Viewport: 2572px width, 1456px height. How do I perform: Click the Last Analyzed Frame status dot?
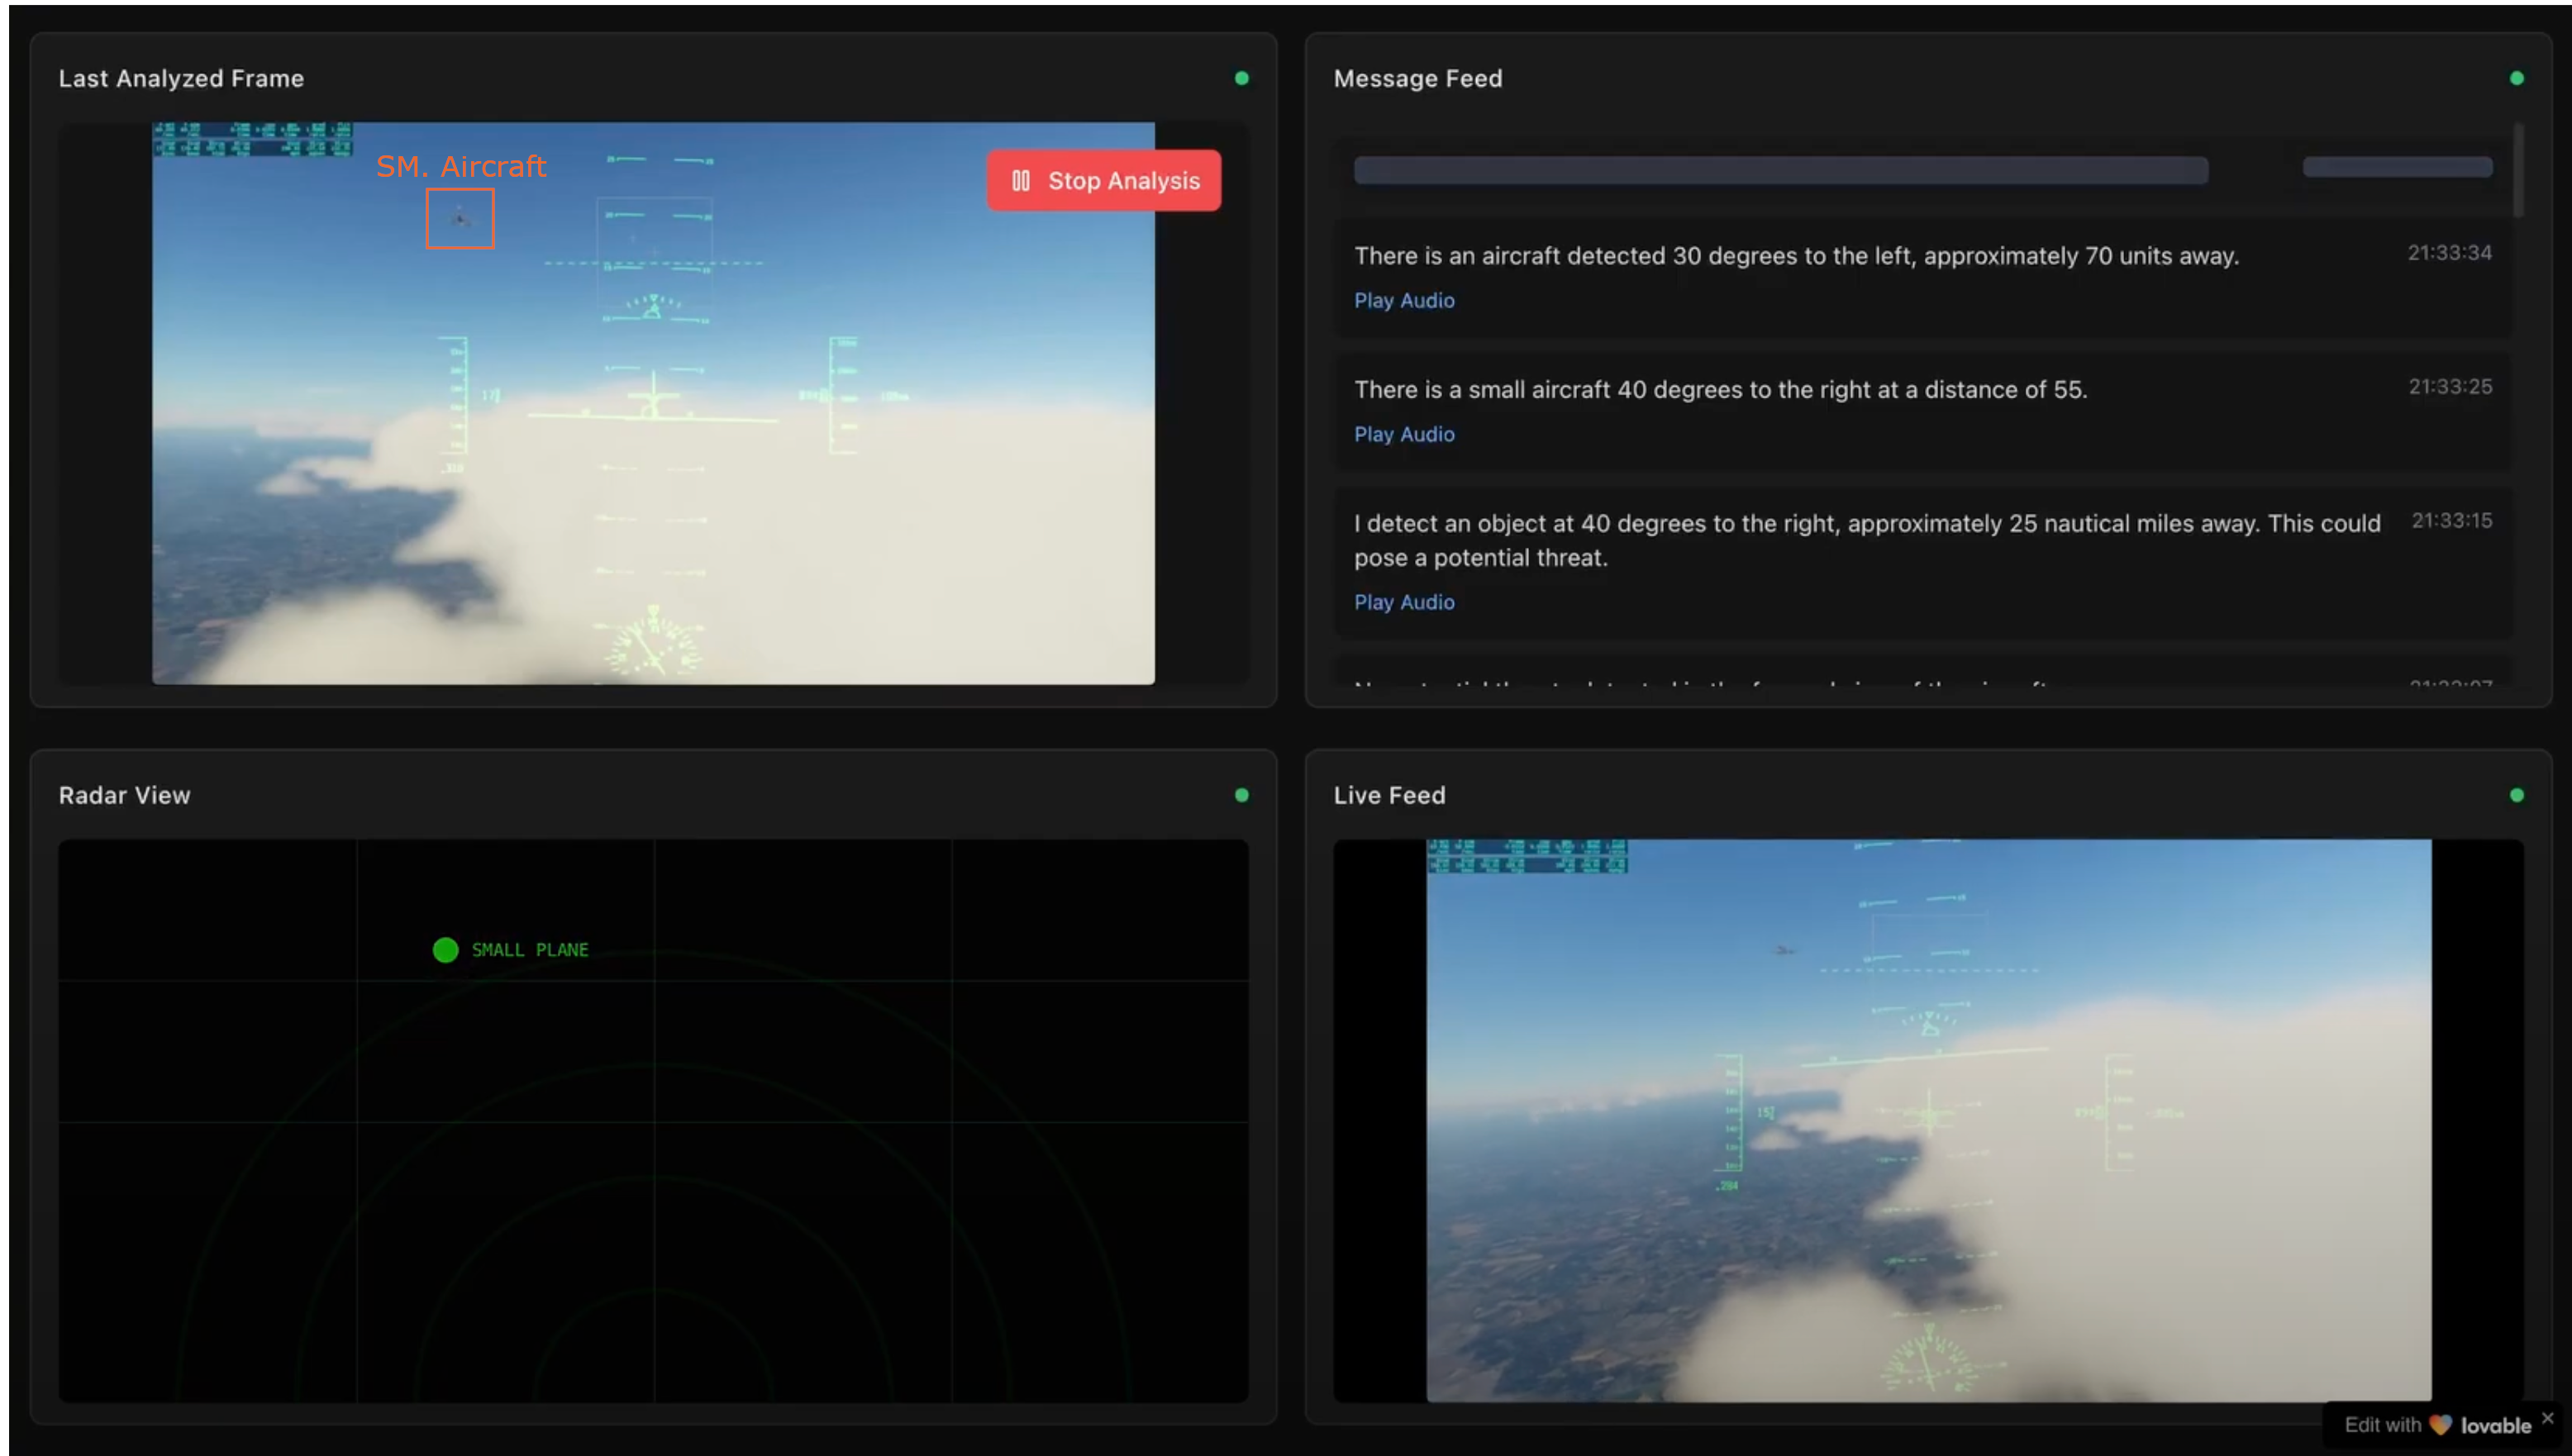(x=1241, y=78)
